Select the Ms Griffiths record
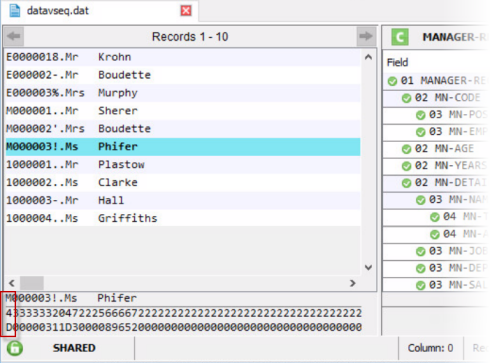Screen dimensions: 490x363 coord(183,218)
